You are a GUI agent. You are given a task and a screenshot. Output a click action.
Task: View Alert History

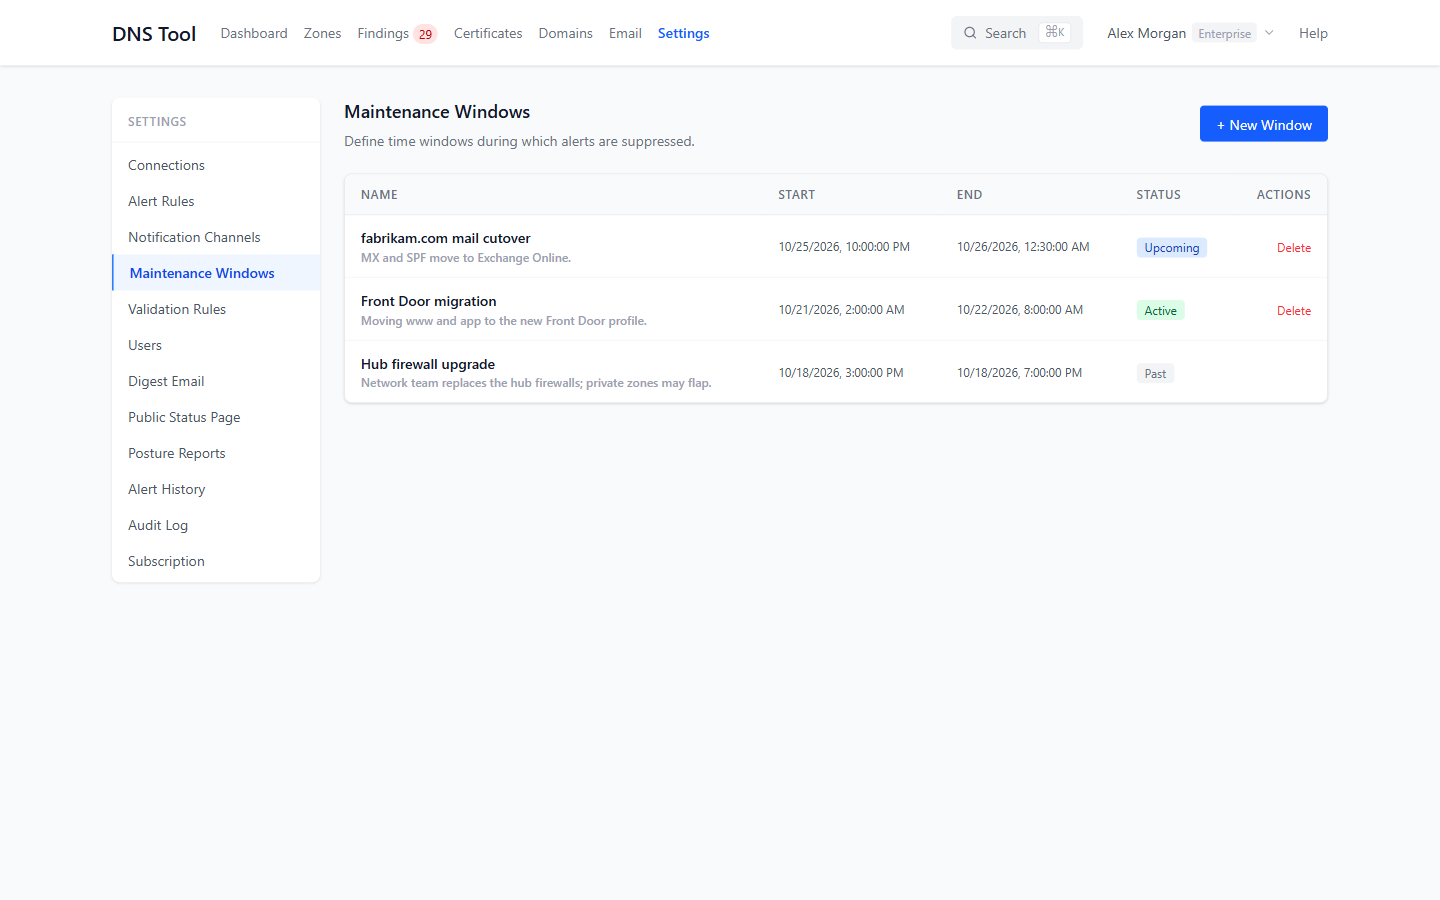click(x=216, y=489)
